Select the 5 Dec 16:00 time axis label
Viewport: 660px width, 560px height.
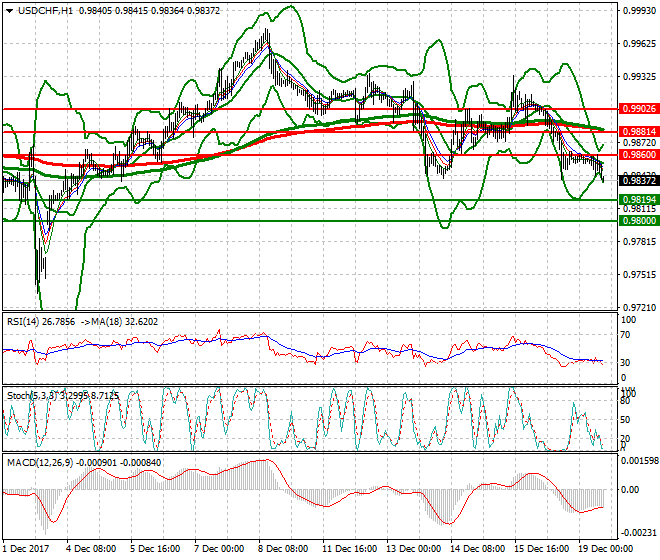coord(155,549)
